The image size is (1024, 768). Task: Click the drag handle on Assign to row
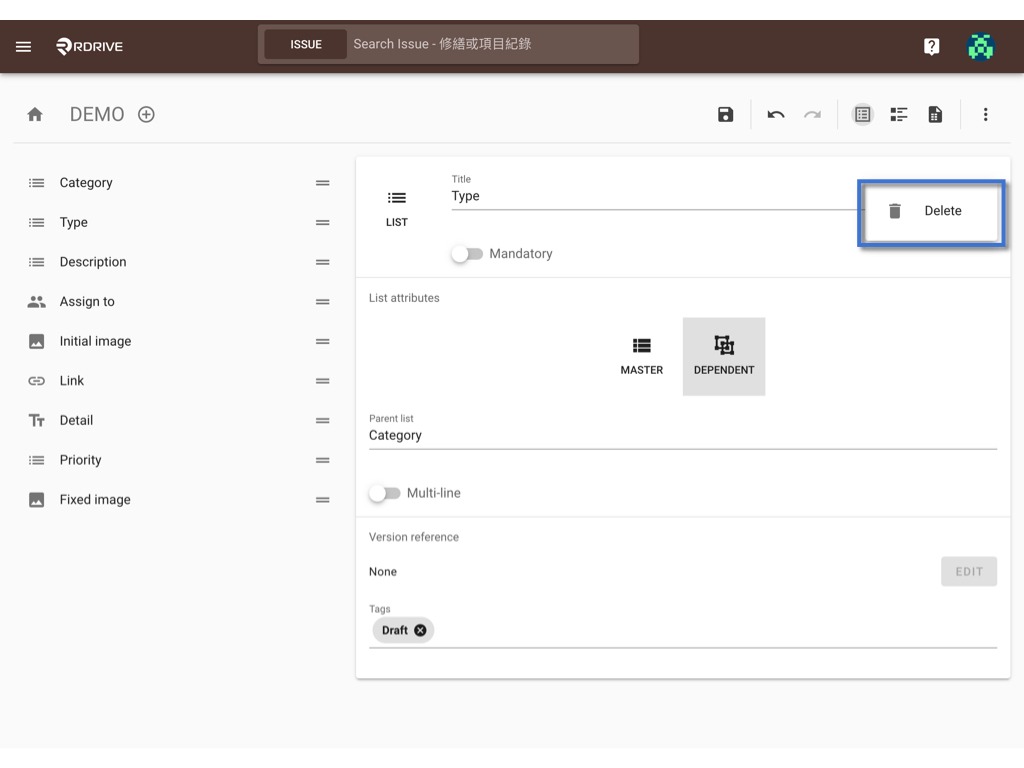tap(323, 302)
